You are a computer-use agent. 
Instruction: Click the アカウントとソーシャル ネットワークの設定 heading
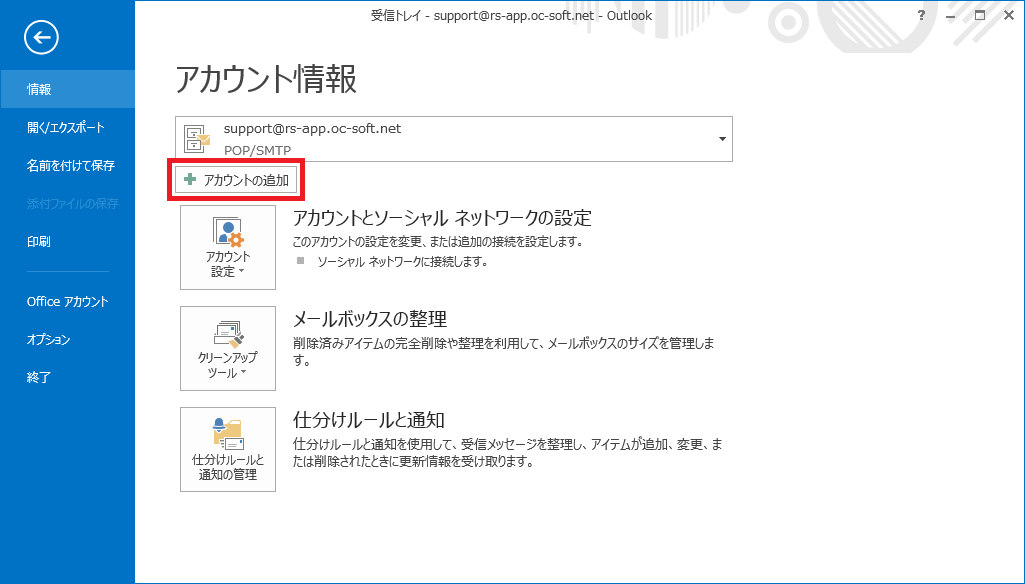click(x=442, y=217)
